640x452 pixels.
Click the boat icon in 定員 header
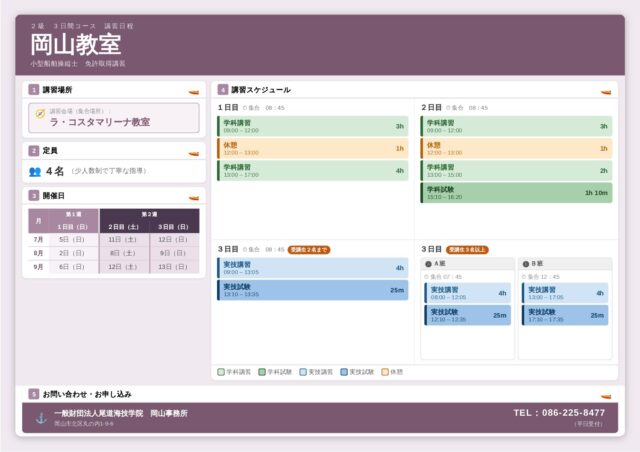(194, 154)
